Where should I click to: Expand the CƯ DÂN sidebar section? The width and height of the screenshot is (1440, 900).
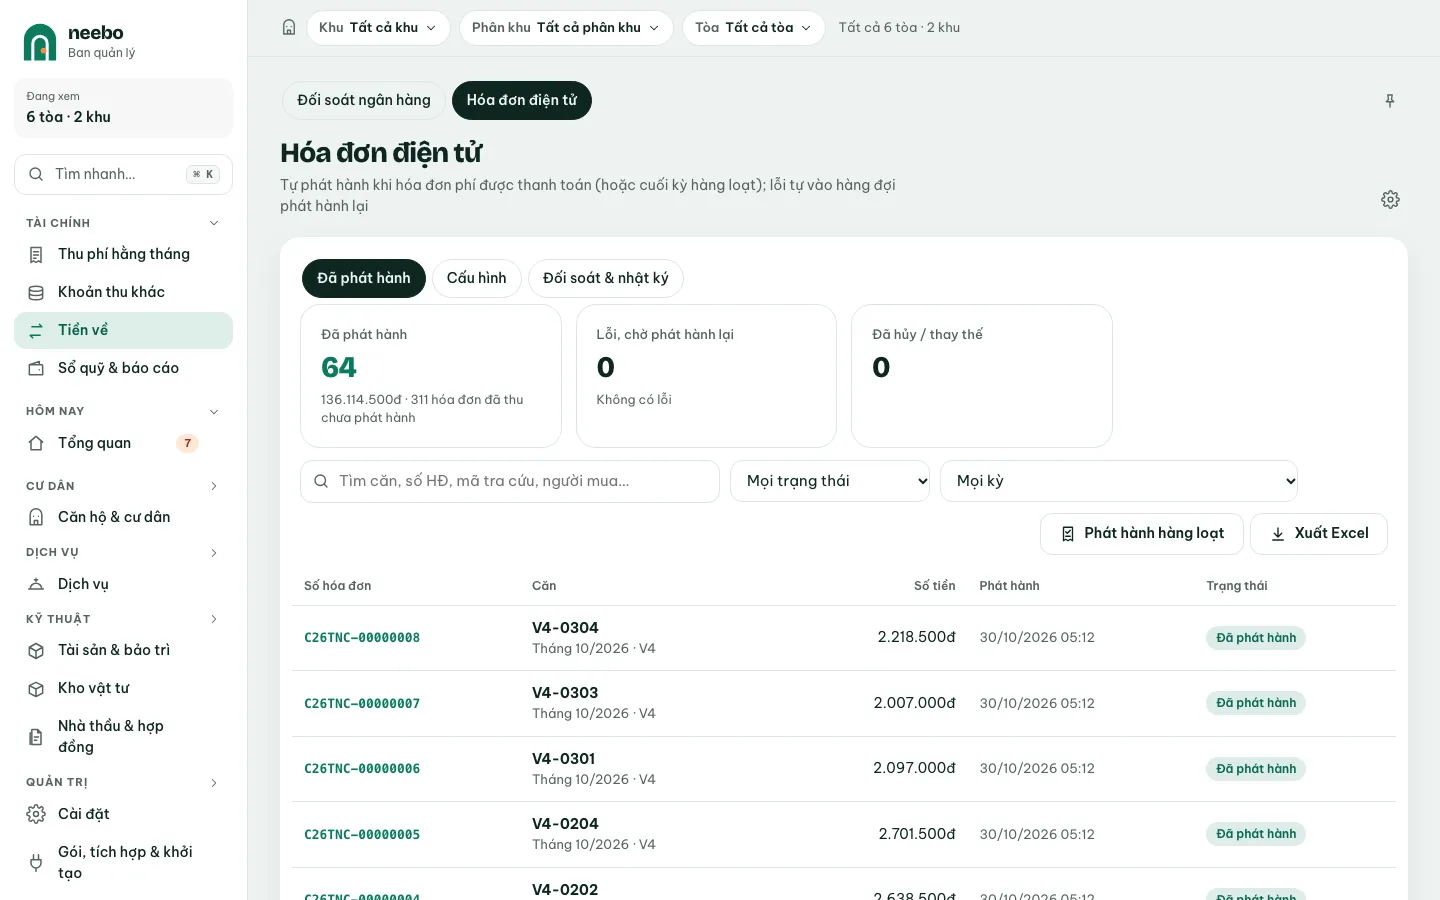(x=213, y=486)
